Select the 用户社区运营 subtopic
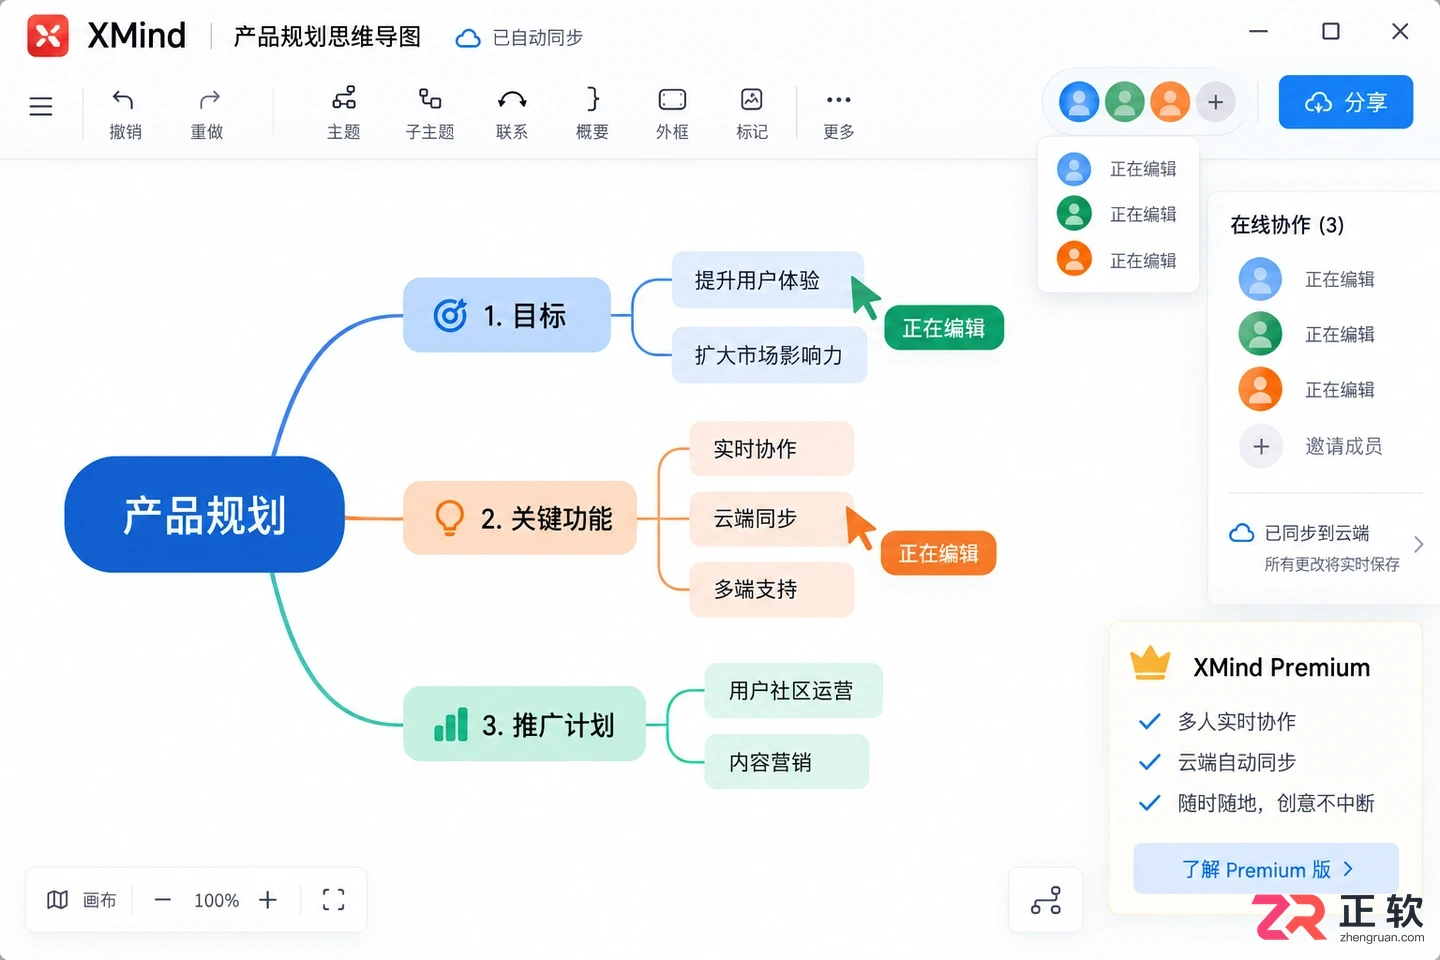Screen dimensions: 1440x960 point(793,691)
